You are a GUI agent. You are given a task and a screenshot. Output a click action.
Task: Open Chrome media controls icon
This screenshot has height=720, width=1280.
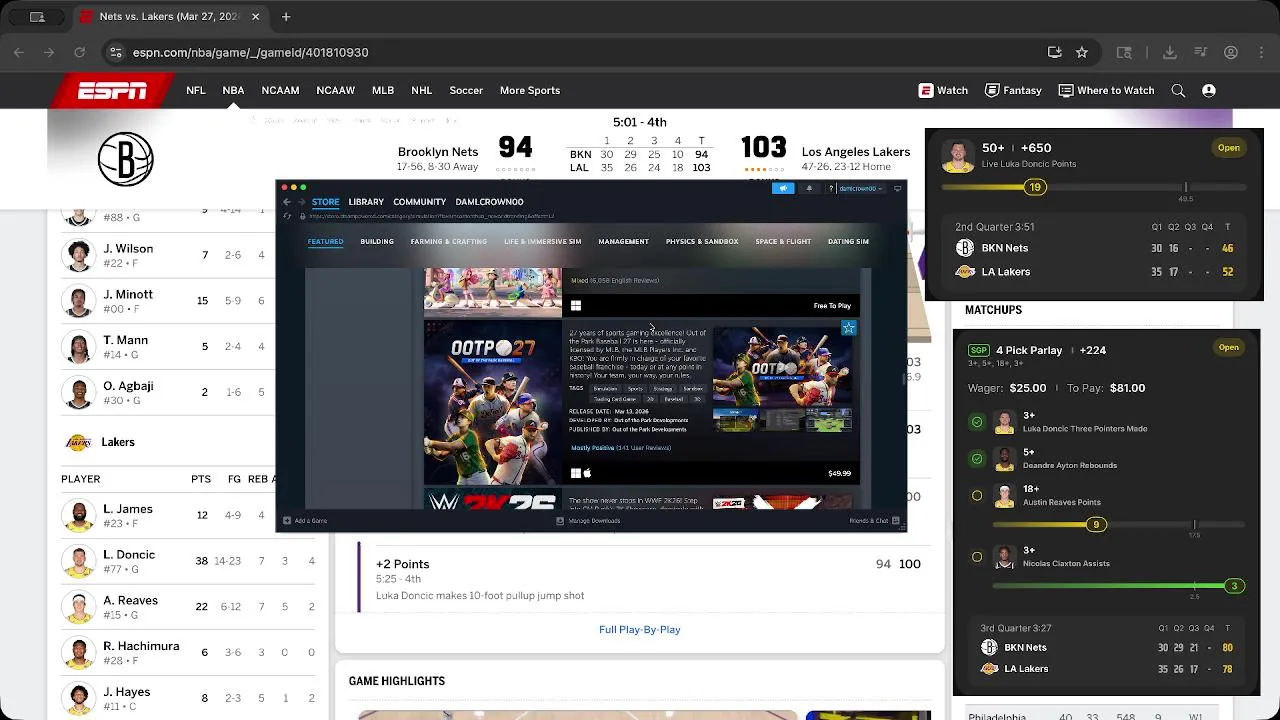click(x=1201, y=52)
